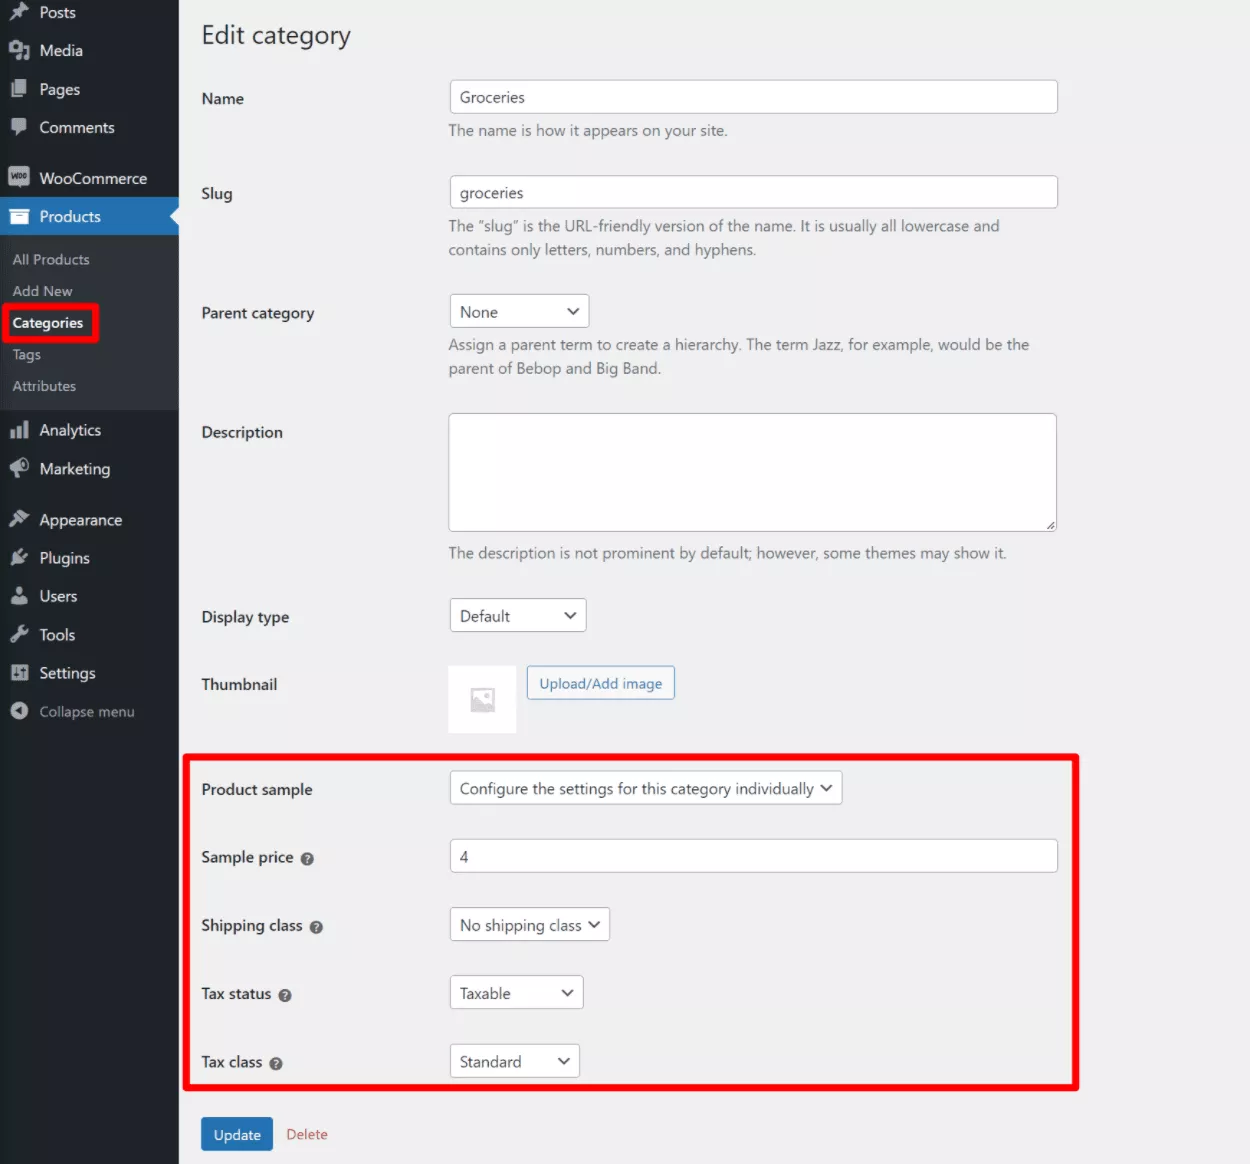Open the Shipping class dropdown
Image resolution: width=1250 pixels, height=1164 pixels.
(529, 925)
